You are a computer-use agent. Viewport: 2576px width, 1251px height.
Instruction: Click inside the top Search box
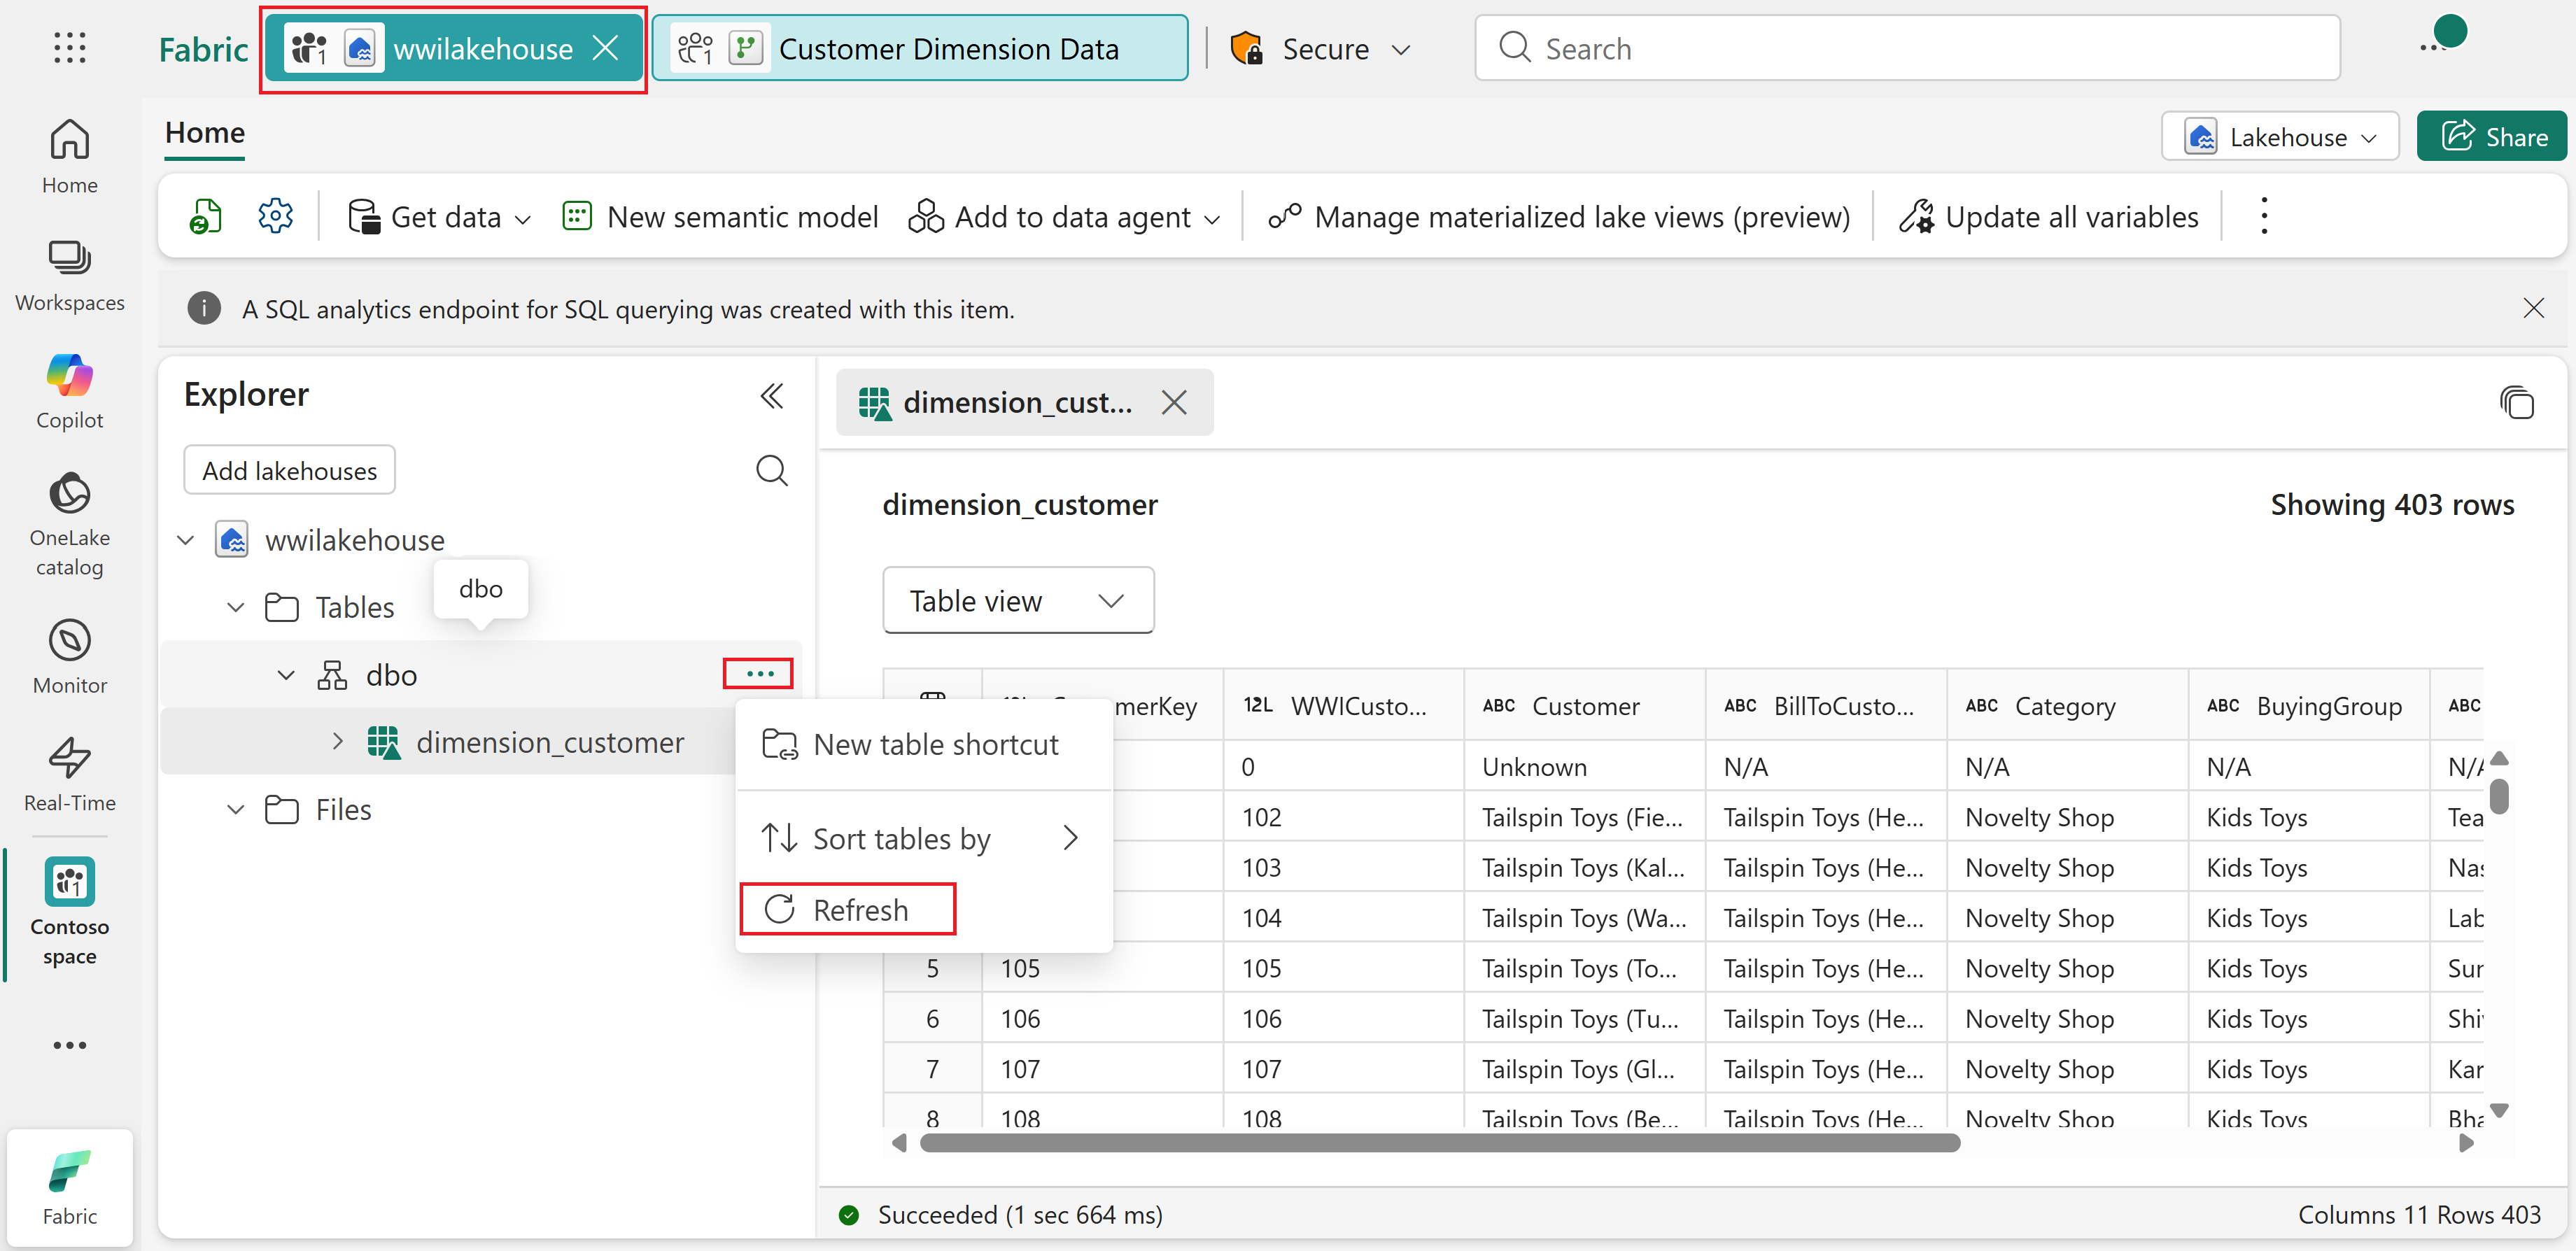coord(1905,48)
